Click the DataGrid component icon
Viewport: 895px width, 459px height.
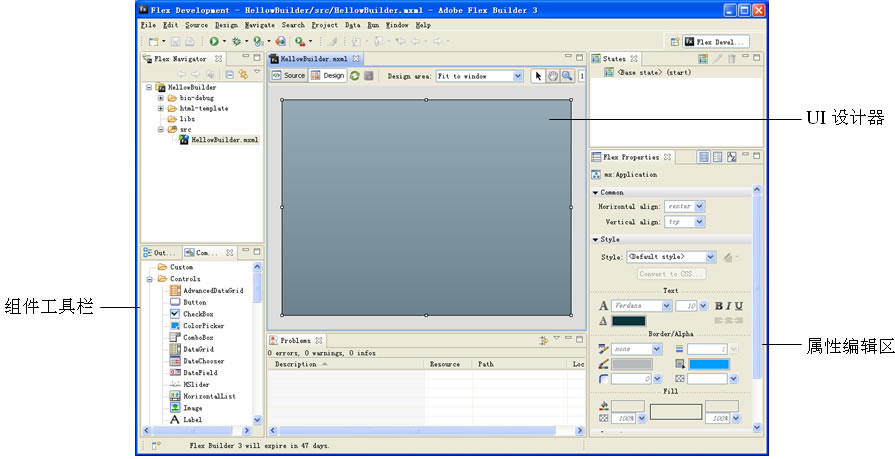175,349
